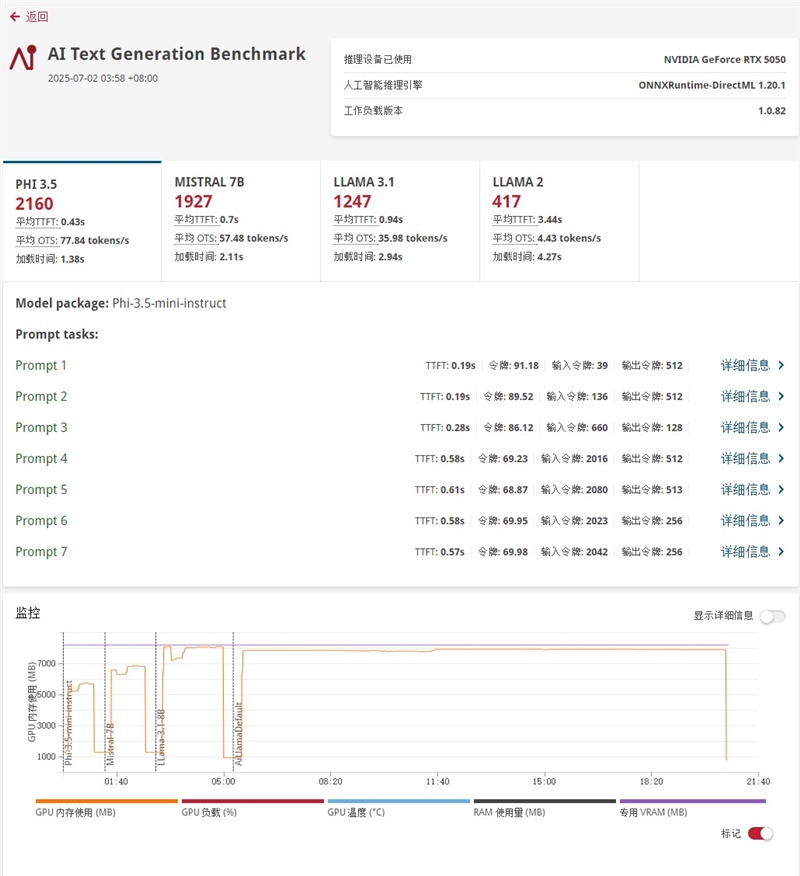The height and width of the screenshot is (876, 800).
Task: Select the Llama-3.1-8B chart marker
Action: point(161,737)
